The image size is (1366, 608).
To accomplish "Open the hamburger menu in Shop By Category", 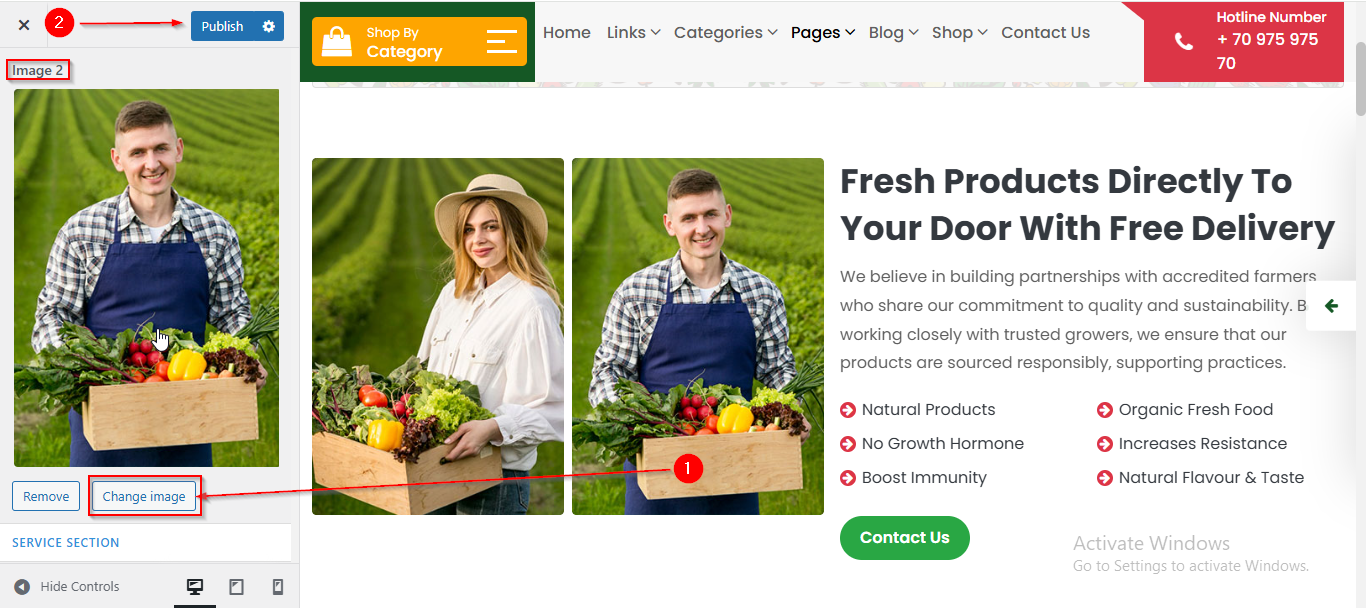I will 502,42.
